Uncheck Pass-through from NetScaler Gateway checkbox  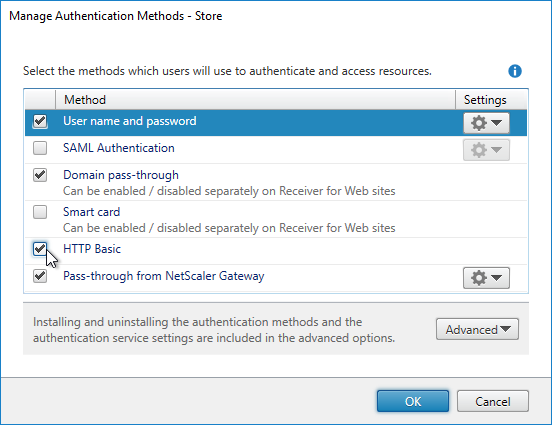coord(40,276)
